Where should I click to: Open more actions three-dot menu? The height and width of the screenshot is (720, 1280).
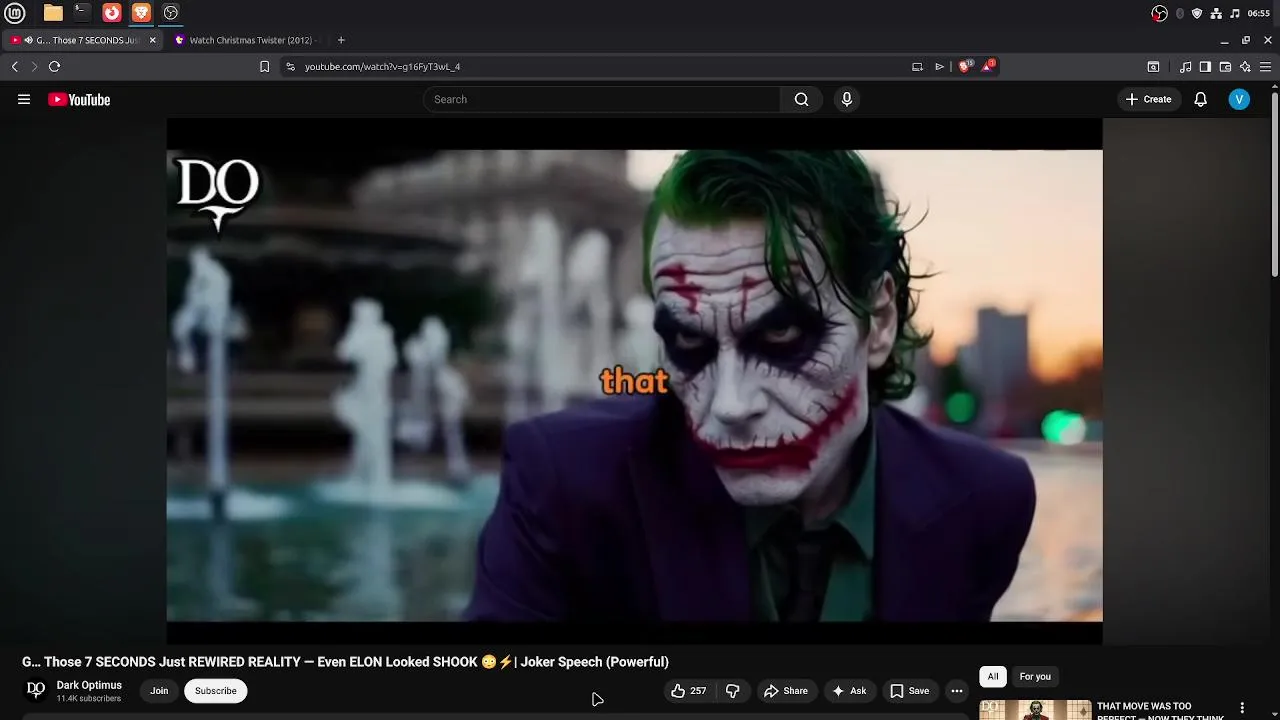pyautogui.click(x=957, y=691)
